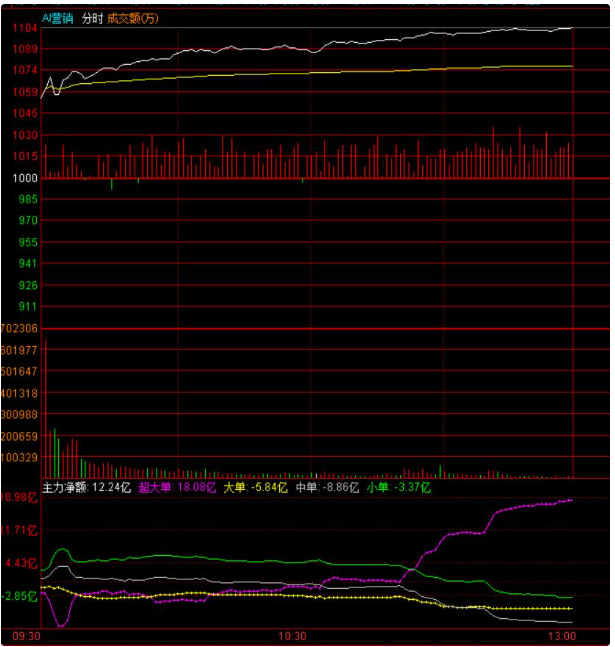Viewport: 615px width, 647px height.
Task: Click the AI营销 chart title
Action: point(58,18)
